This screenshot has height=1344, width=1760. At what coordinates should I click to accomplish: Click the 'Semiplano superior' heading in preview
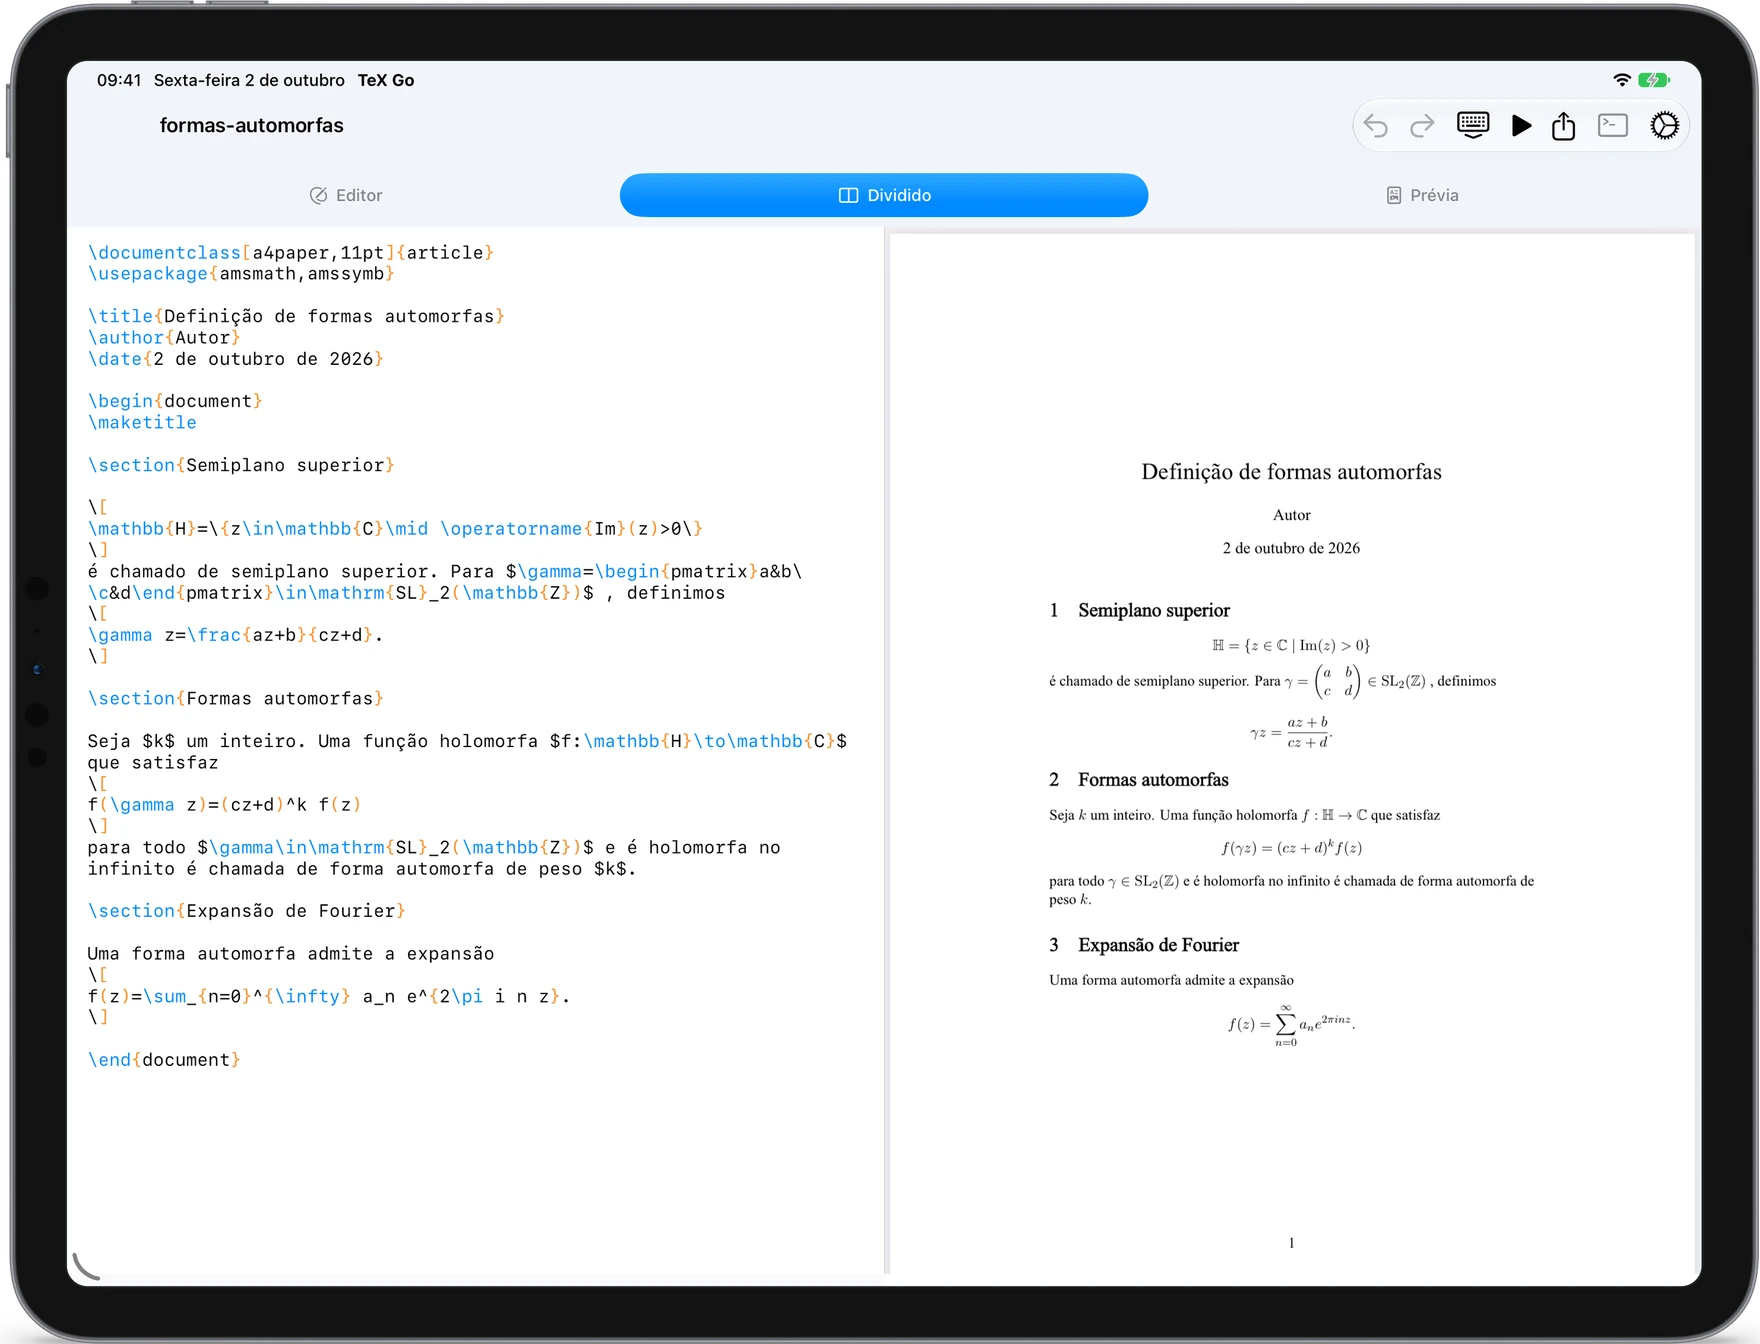click(1154, 611)
